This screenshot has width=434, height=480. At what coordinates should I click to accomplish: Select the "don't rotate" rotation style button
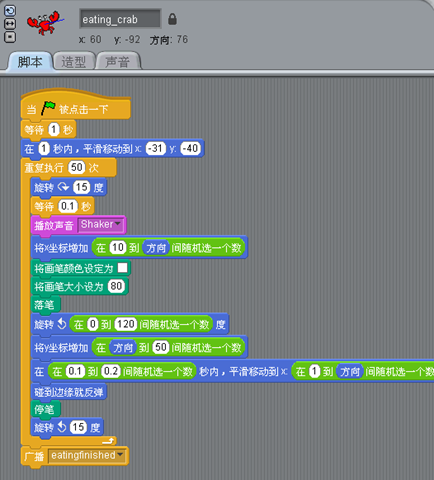tap(10, 37)
